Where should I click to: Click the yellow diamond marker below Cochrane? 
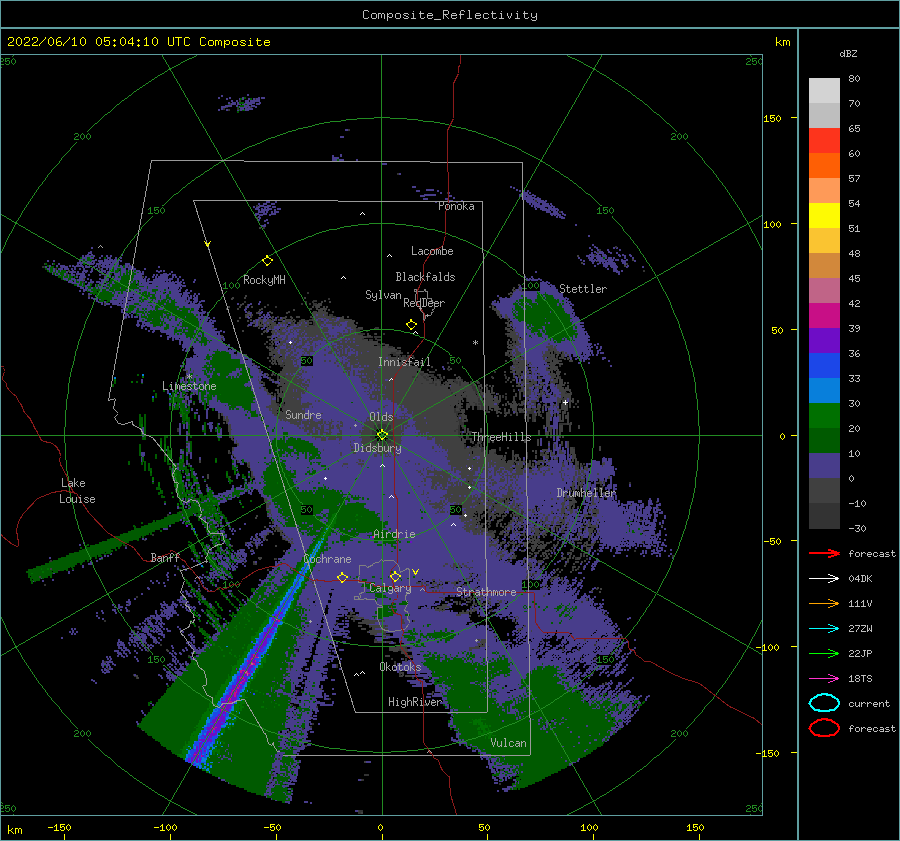(343, 577)
